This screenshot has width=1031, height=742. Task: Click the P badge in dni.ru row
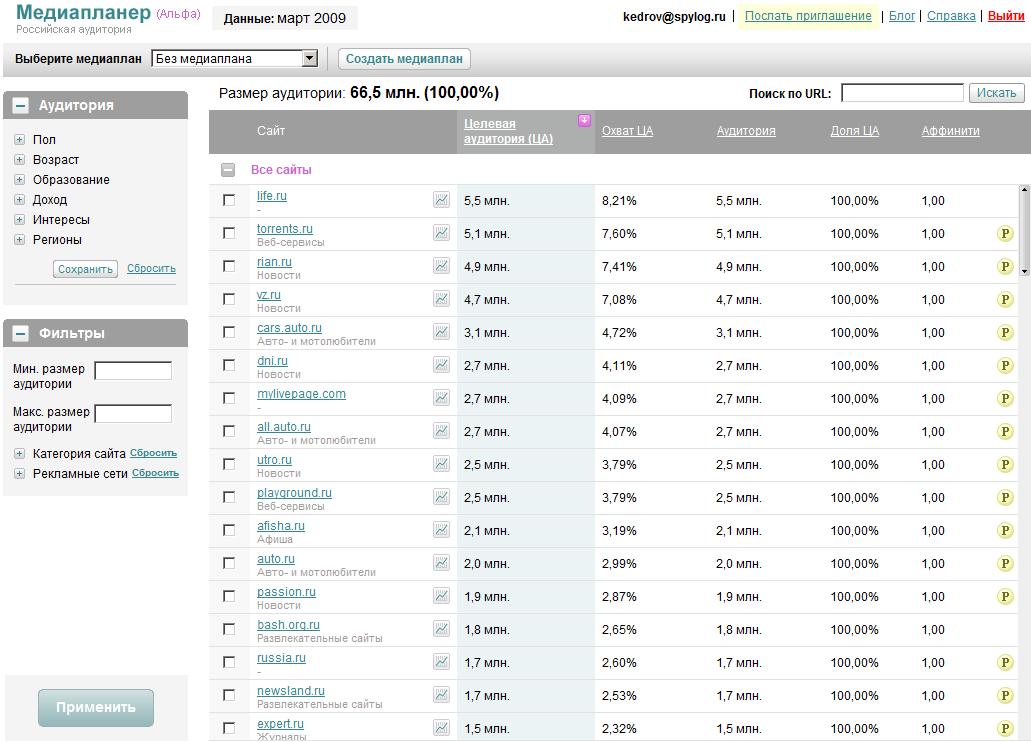[x=1005, y=365]
